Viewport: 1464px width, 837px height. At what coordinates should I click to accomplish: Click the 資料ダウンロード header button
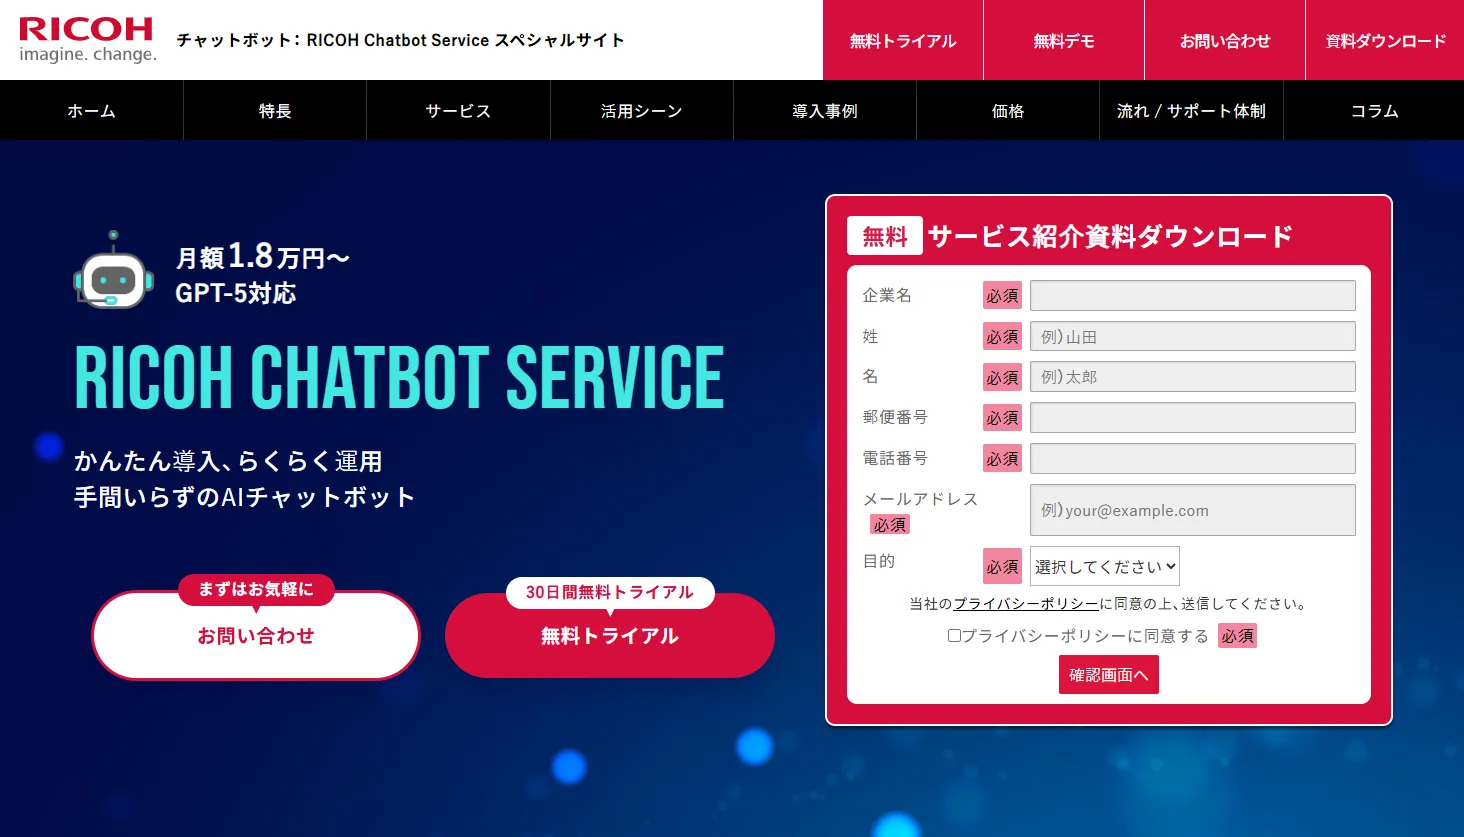1385,41
